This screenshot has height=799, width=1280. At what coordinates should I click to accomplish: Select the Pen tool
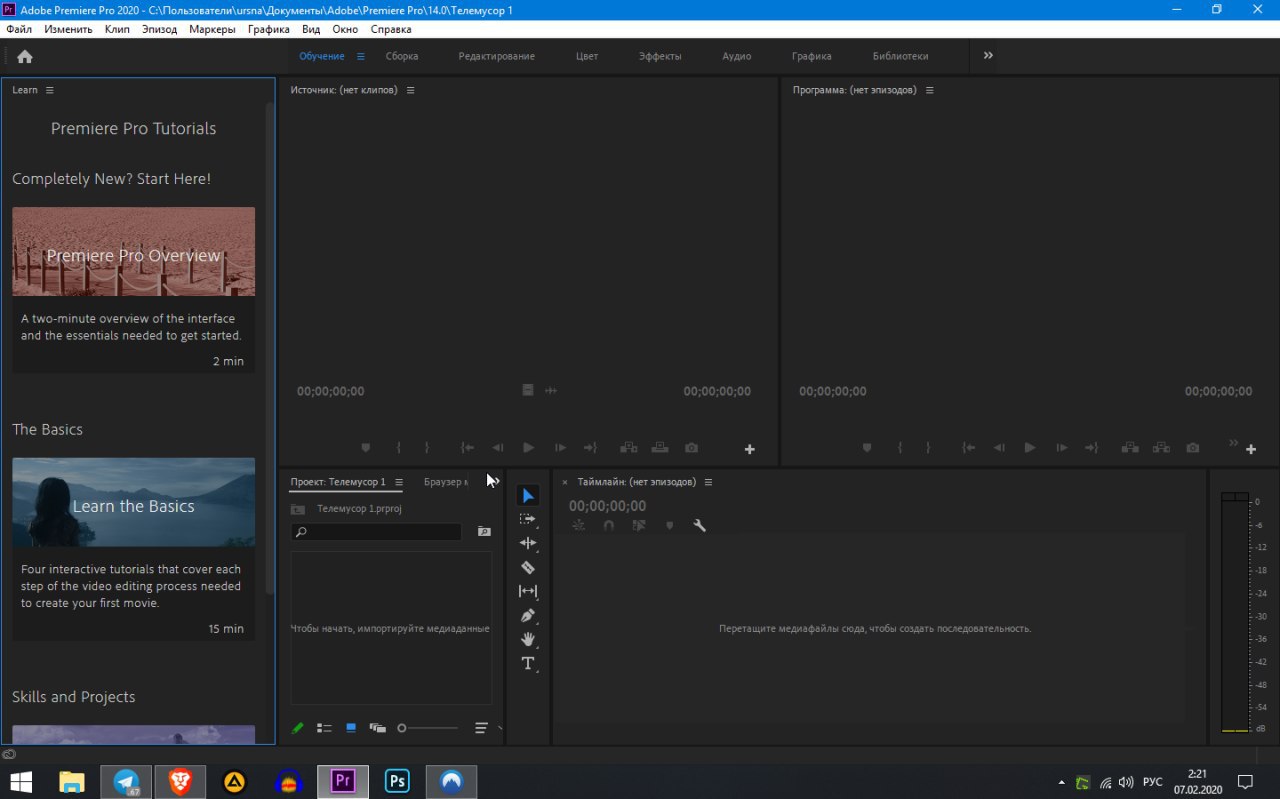coord(528,615)
